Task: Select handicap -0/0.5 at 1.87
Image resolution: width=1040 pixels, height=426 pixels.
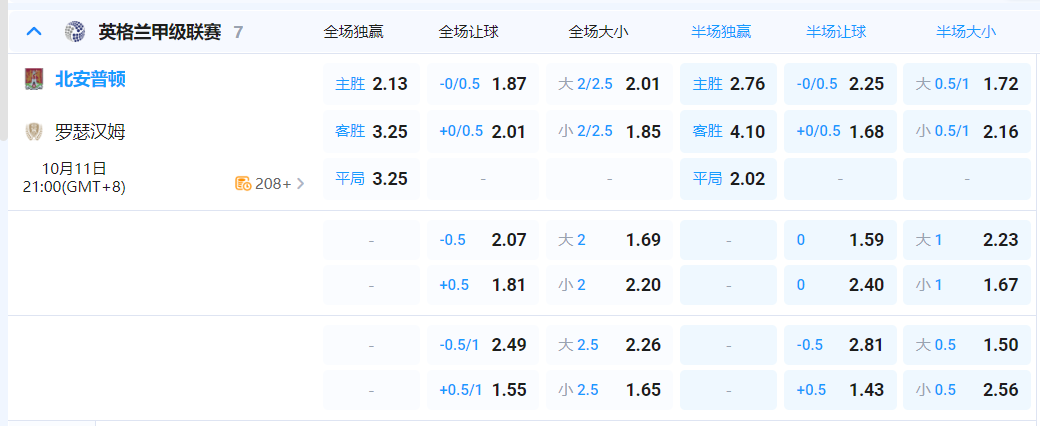Action: 483,84
